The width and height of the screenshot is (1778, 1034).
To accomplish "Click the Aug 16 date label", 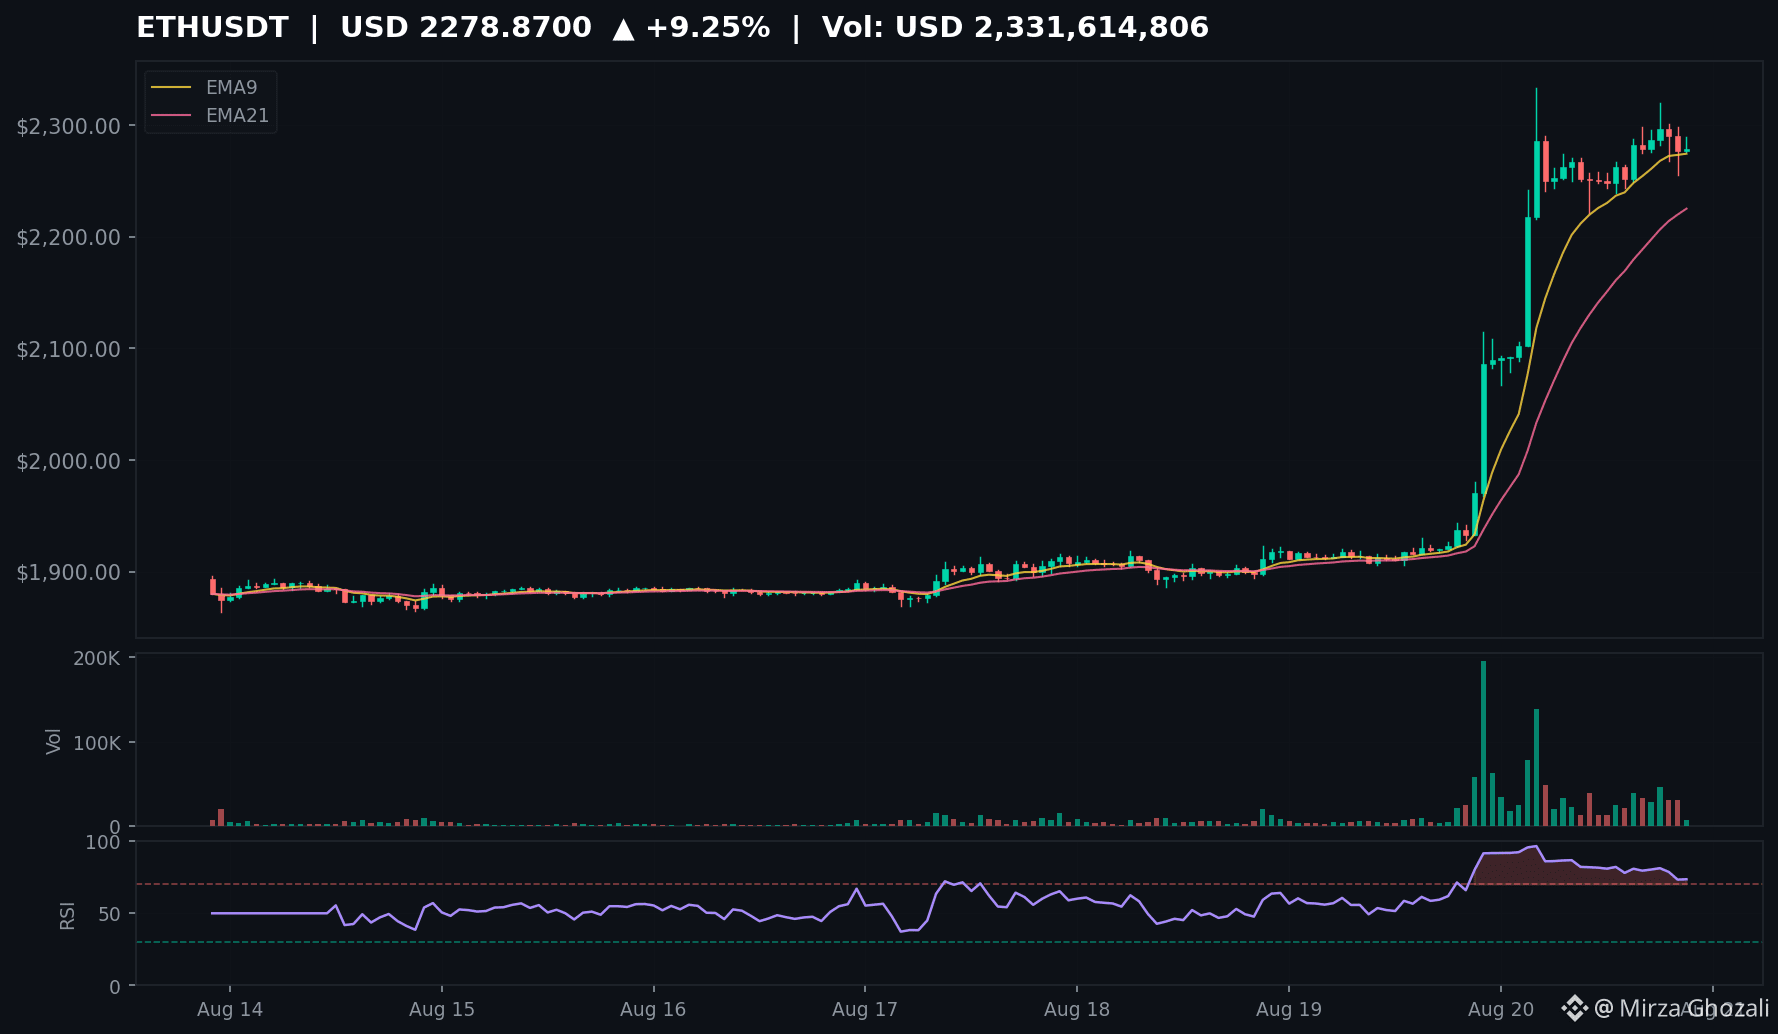I will click(x=653, y=1009).
